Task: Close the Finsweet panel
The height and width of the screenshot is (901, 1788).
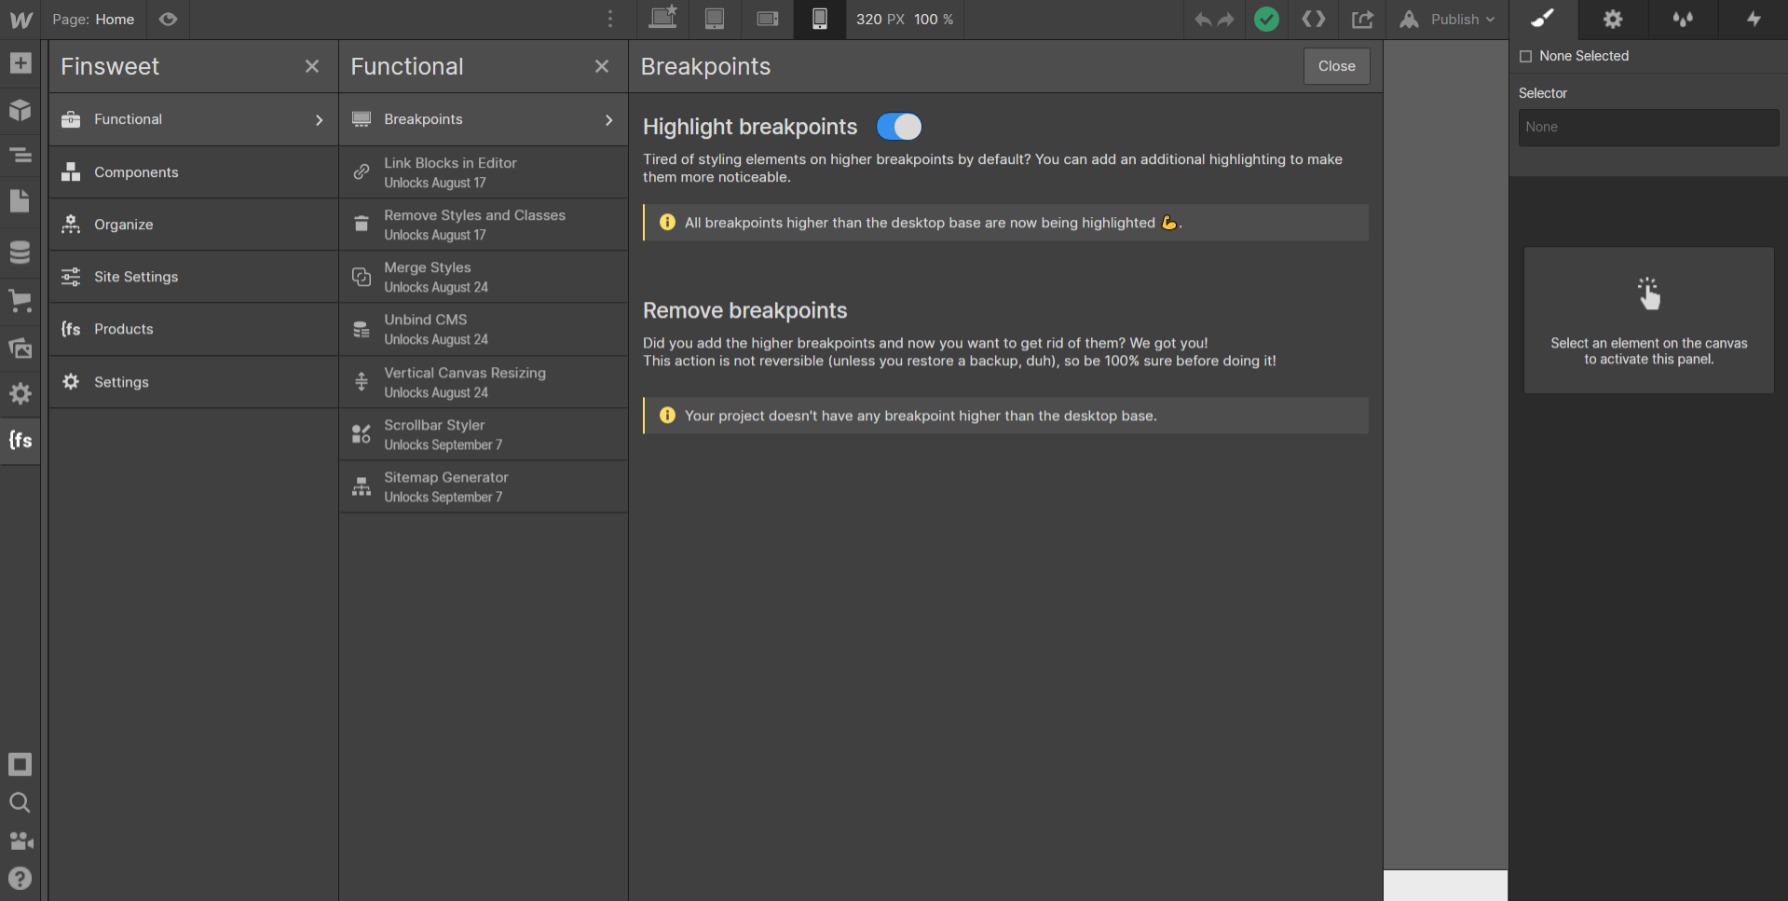Action: coord(312,66)
